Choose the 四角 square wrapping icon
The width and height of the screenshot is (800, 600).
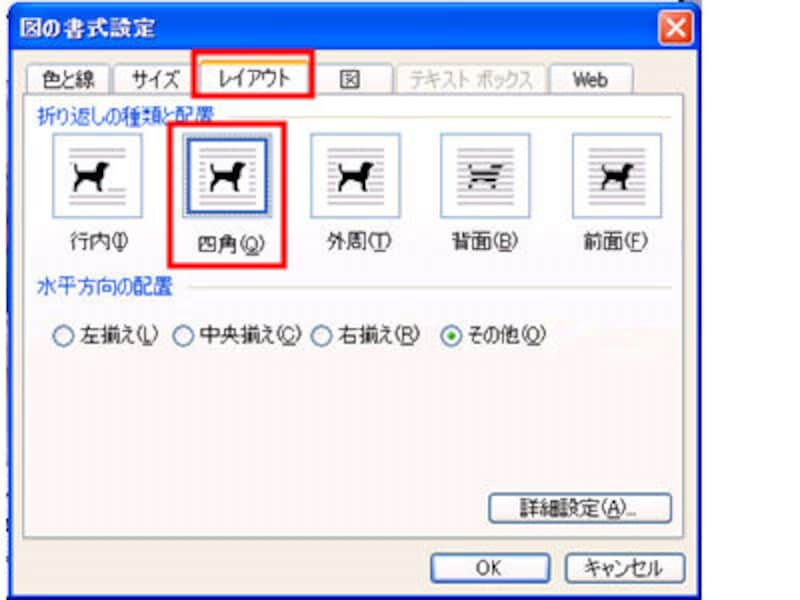tap(227, 176)
